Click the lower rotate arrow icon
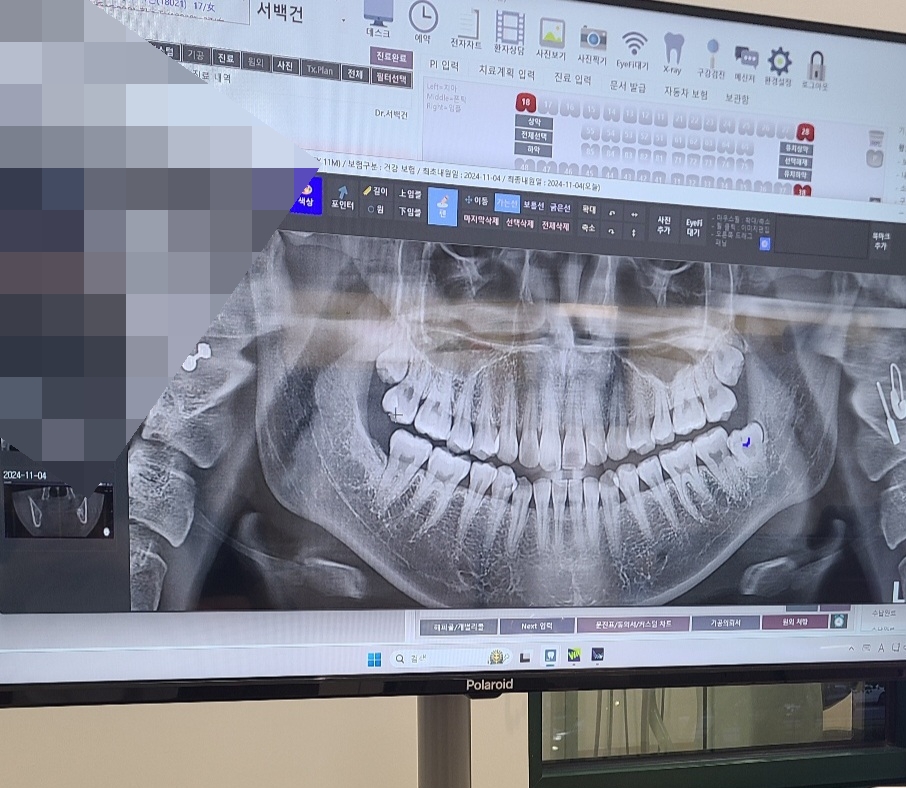 [612, 231]
